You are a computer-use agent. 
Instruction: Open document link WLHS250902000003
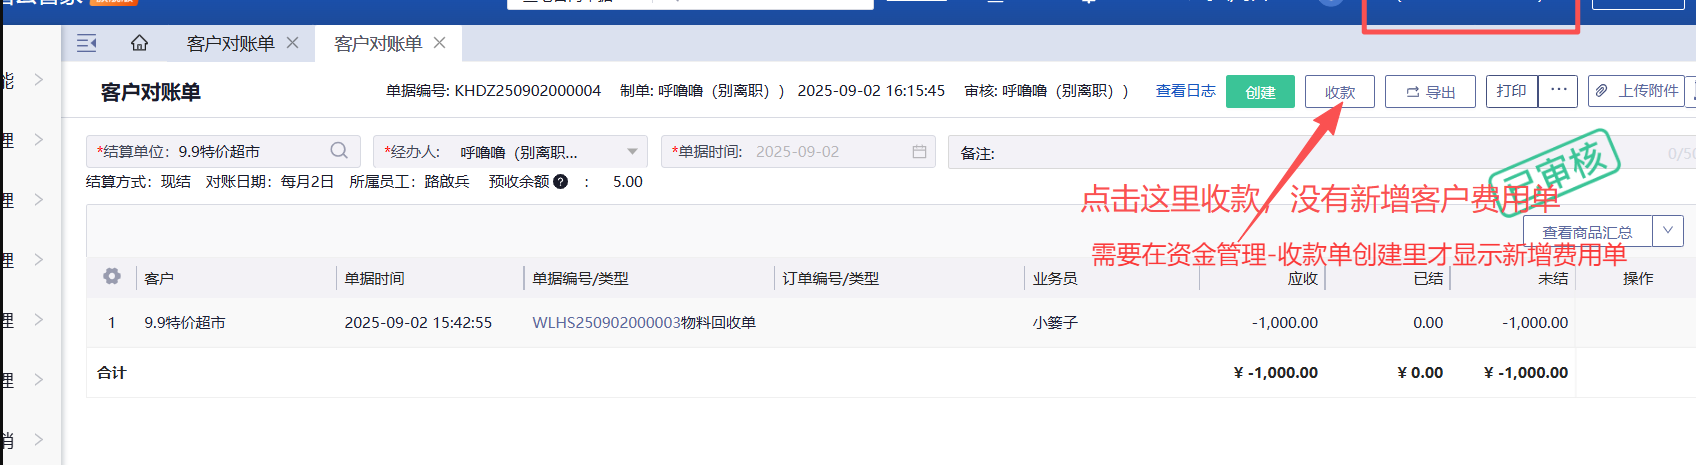coord(606,323)
